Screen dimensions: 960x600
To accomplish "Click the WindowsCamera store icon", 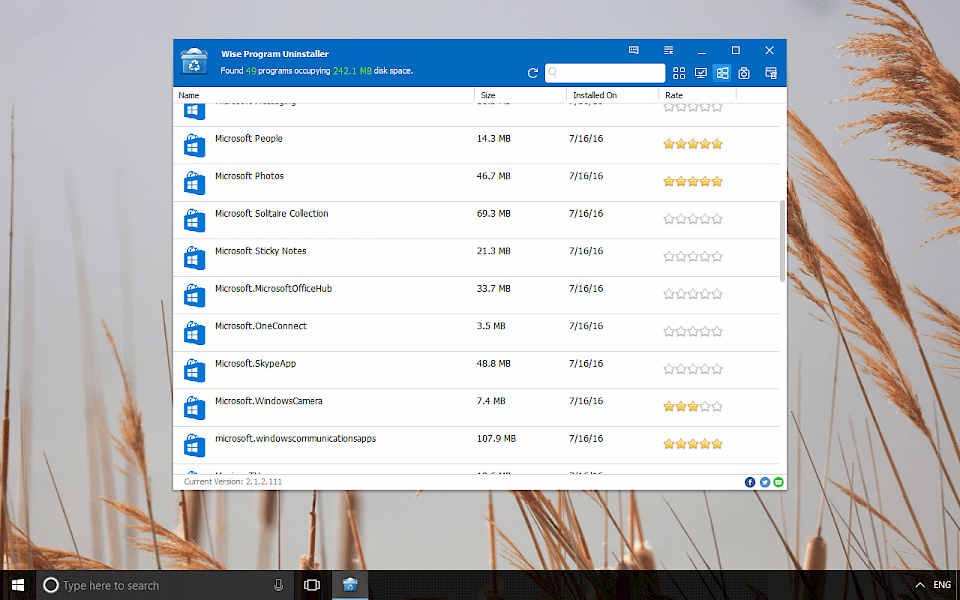I will [x=194, y=407].
